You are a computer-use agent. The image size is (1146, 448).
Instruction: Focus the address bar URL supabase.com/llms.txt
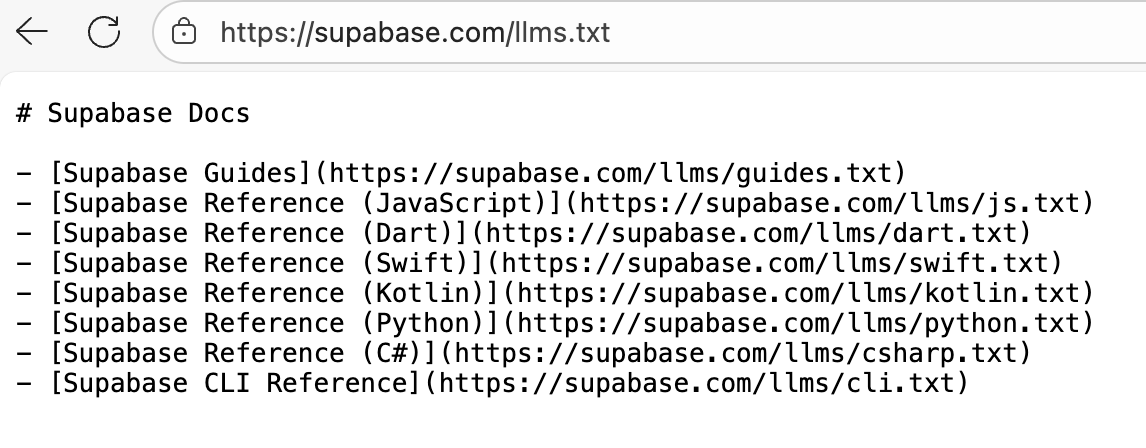click(414, 33)
